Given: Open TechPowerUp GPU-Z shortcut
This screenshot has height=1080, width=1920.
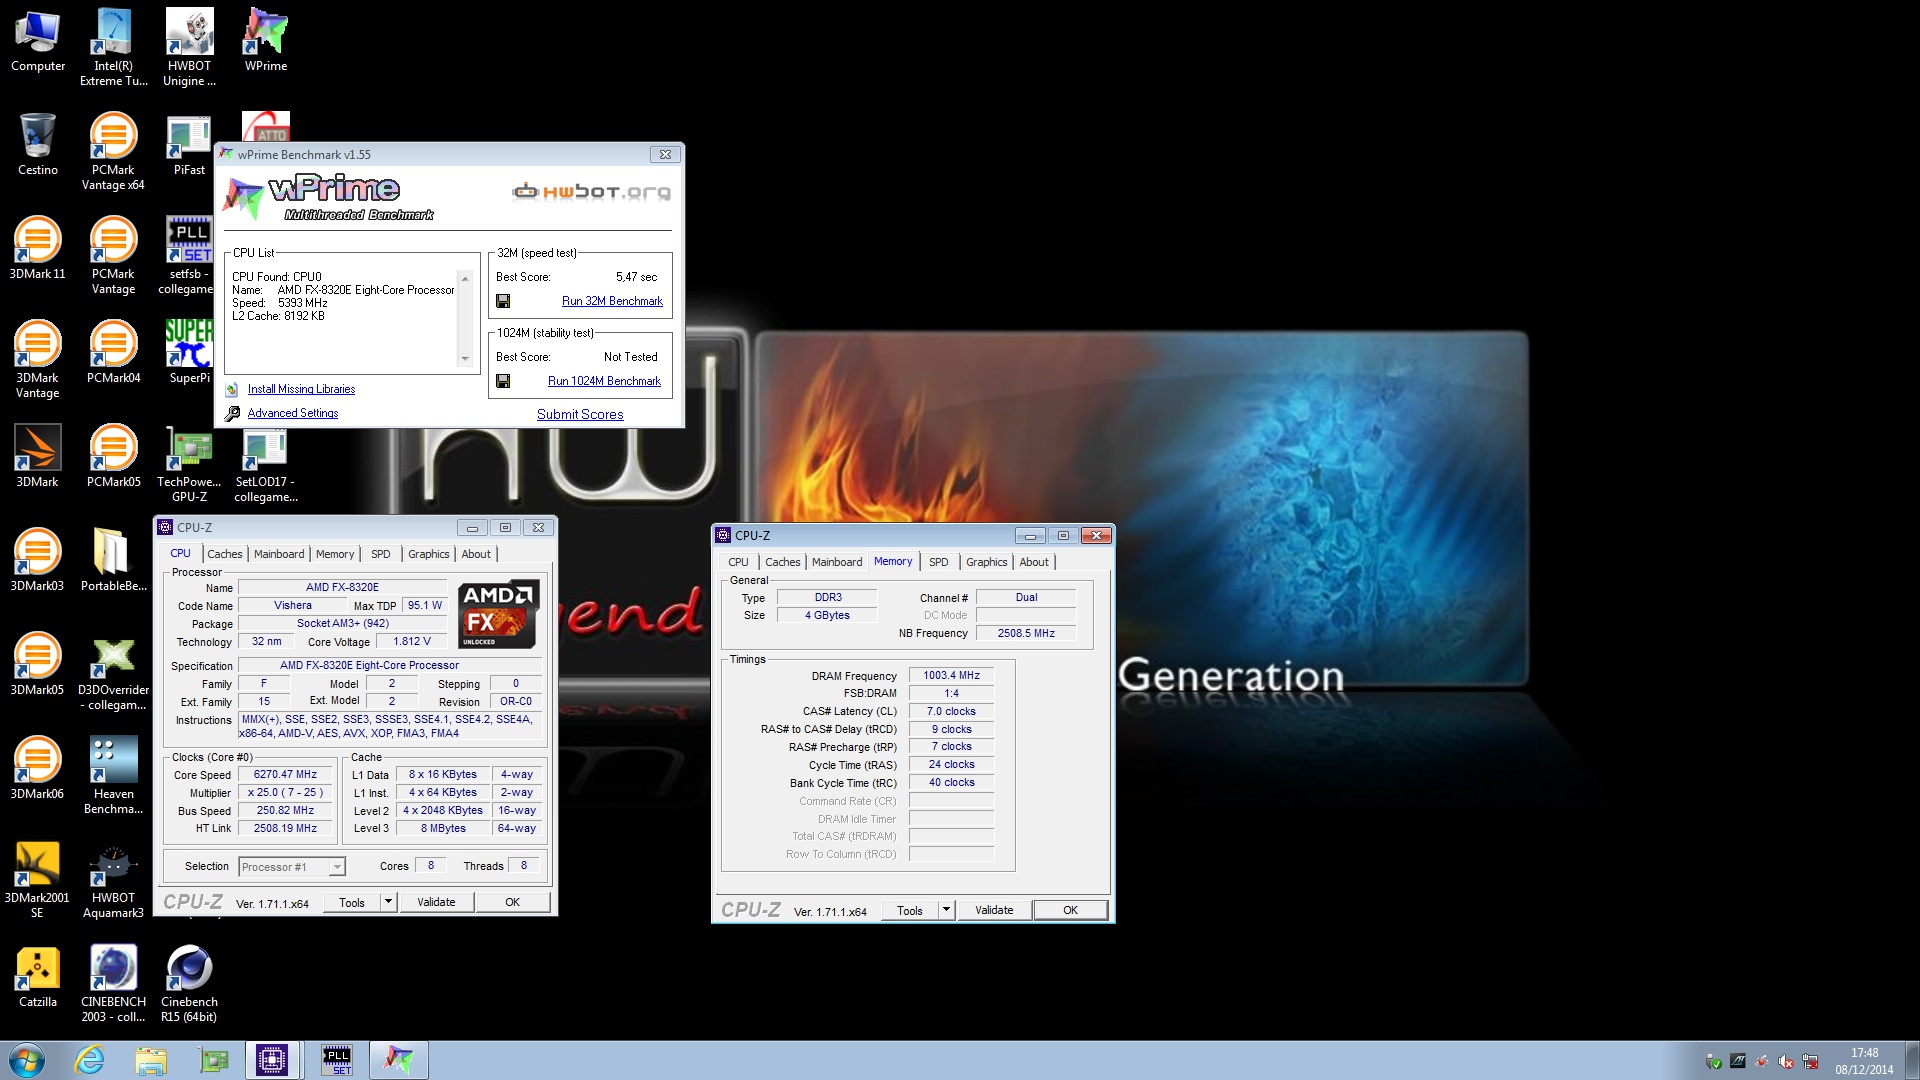Looking at the screenshot, I should (189, 463).
